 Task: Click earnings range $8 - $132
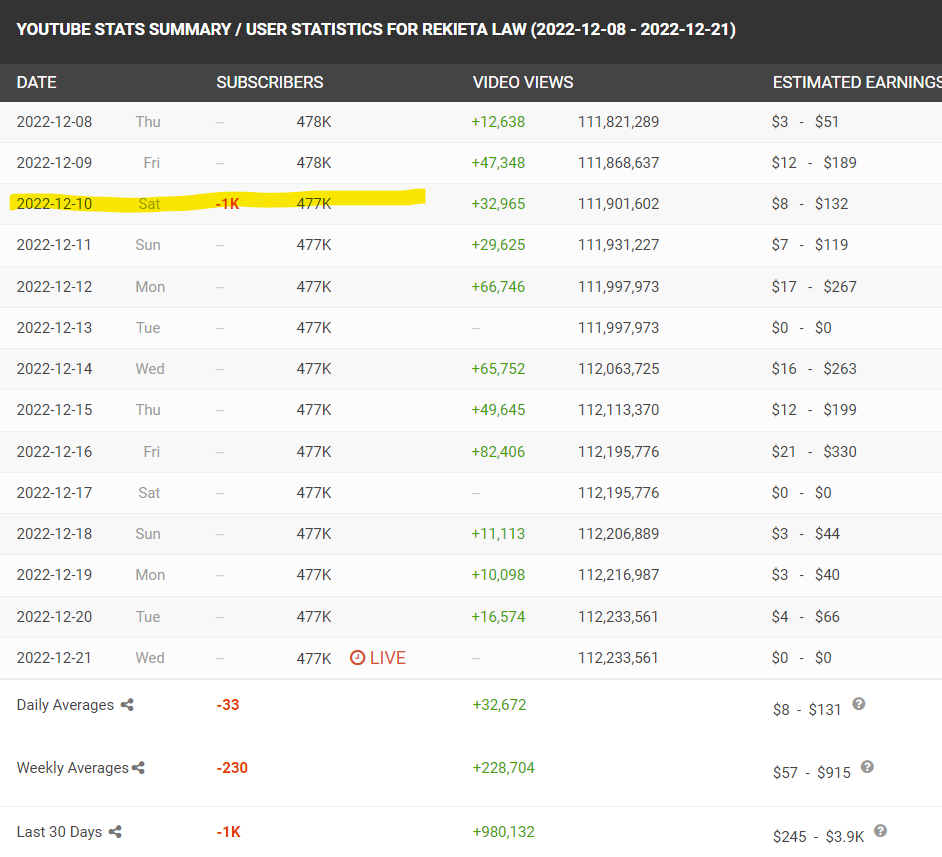(810, 204)
